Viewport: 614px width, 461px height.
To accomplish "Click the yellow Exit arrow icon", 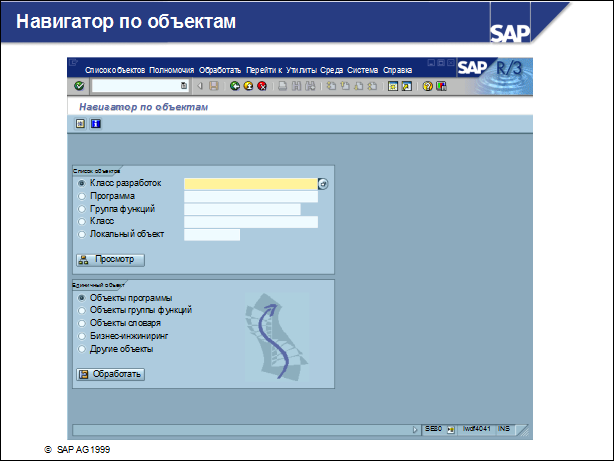I will [247, 87].
